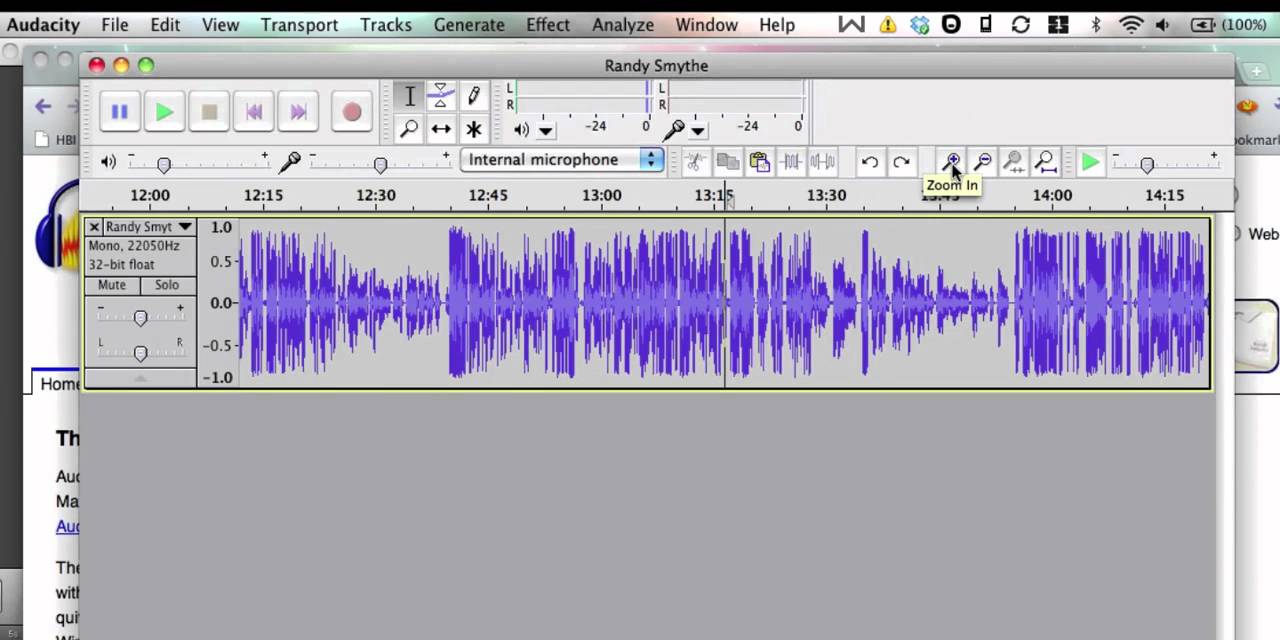
Task: Open output meter dropdown arrow
Action: pyautogui.click(x=545, y=130)
